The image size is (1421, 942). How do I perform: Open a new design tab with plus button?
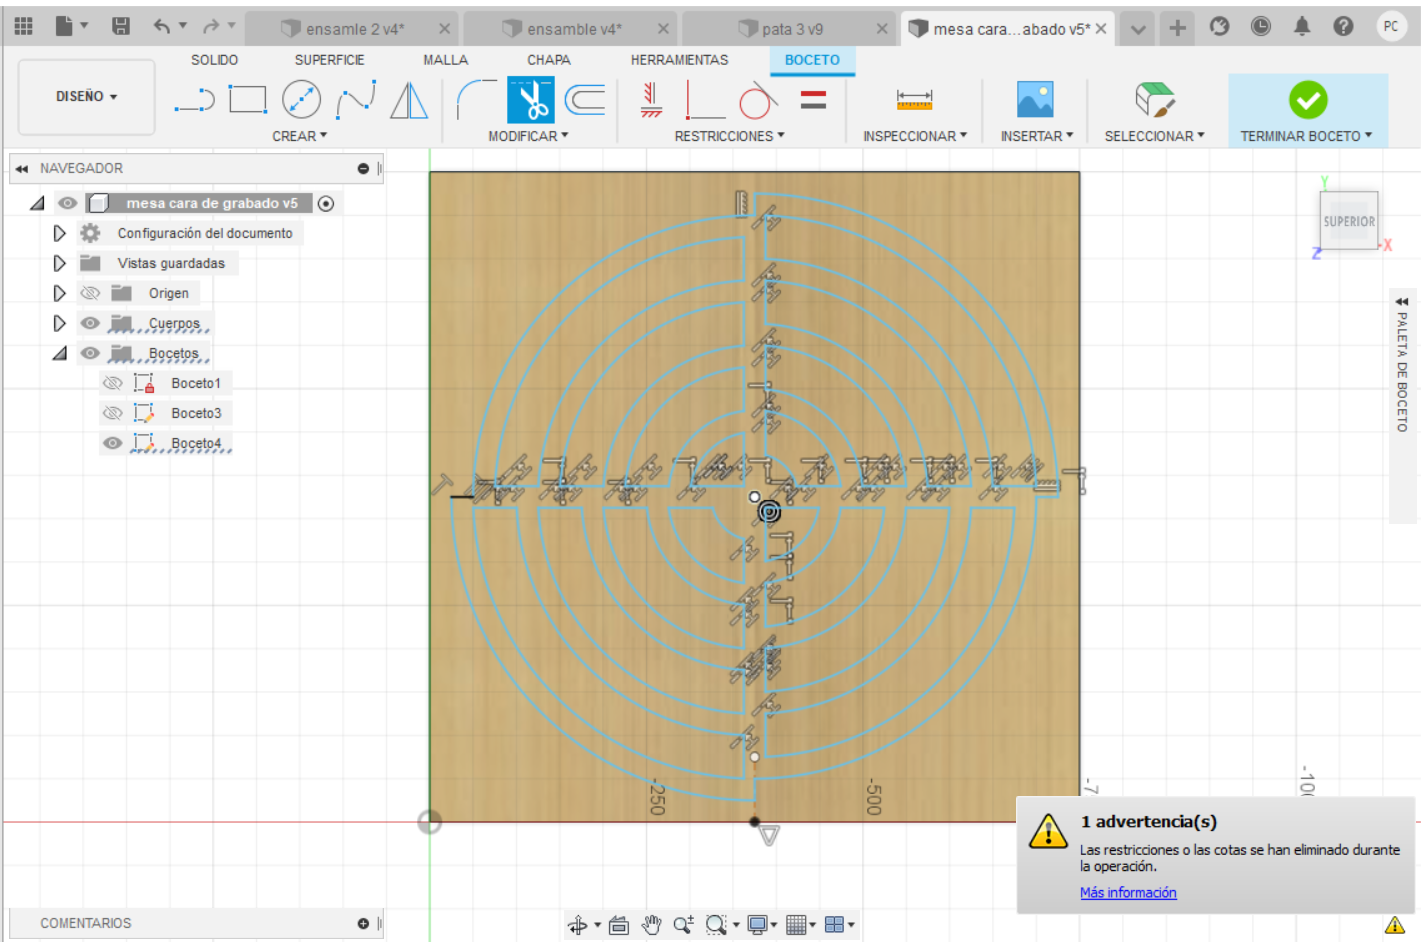(1177, 28)
